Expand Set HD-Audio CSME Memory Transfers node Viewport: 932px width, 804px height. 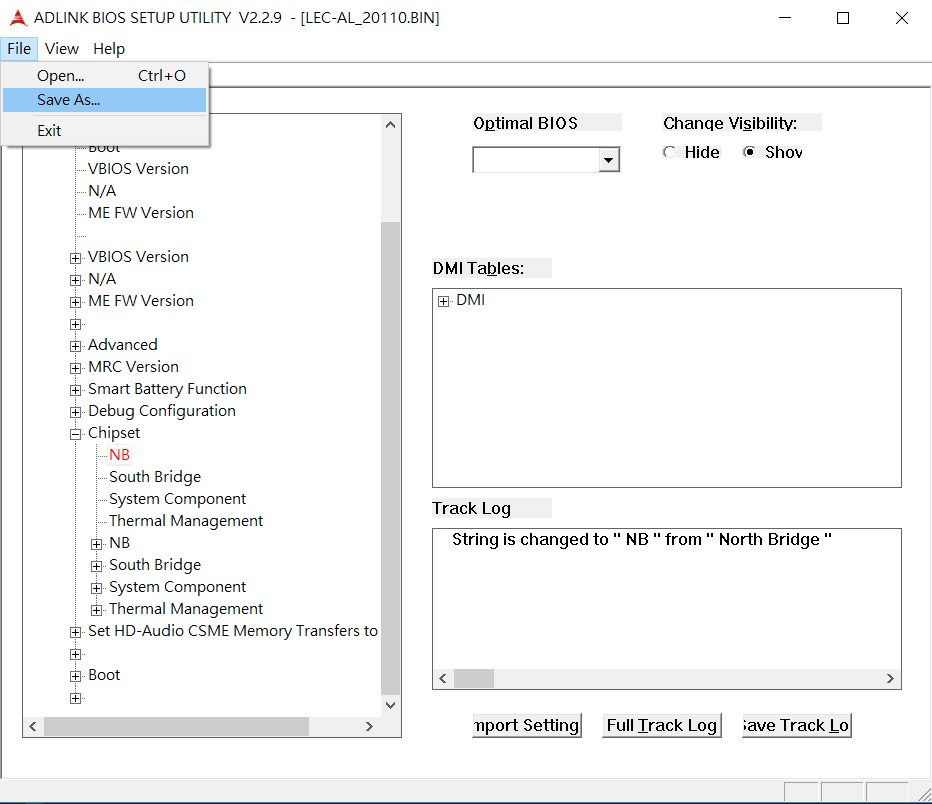pyautogui.click(x=75, y=632)
